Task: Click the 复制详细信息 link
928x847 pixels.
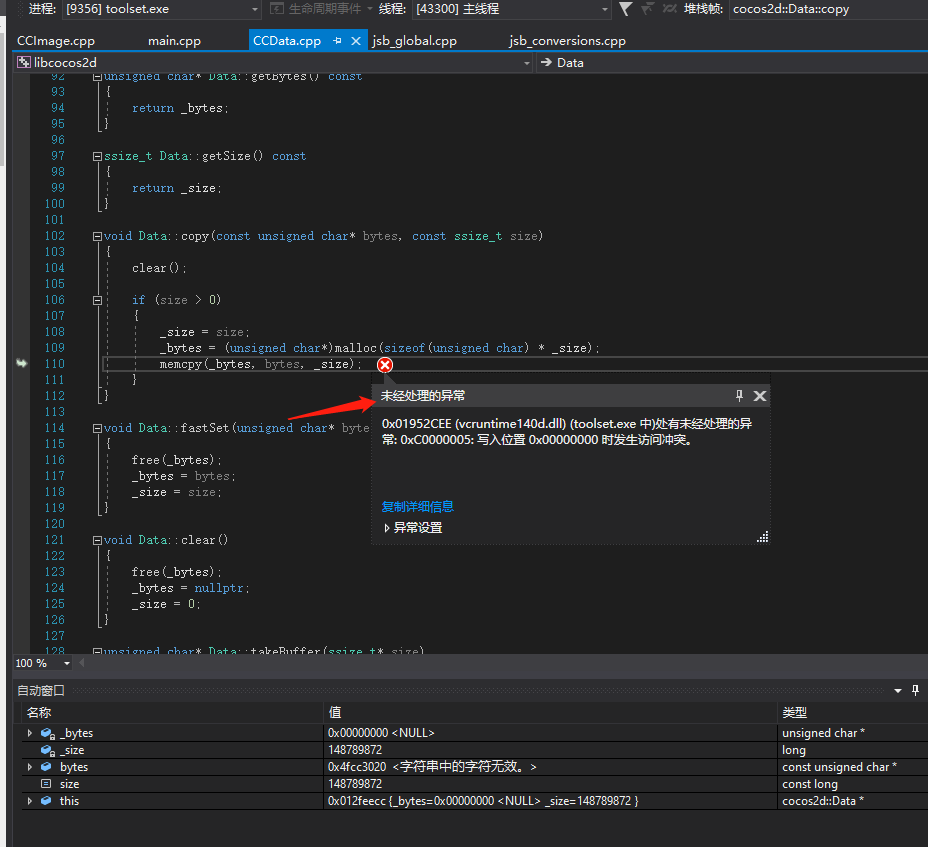Action: tap(417, 506)
